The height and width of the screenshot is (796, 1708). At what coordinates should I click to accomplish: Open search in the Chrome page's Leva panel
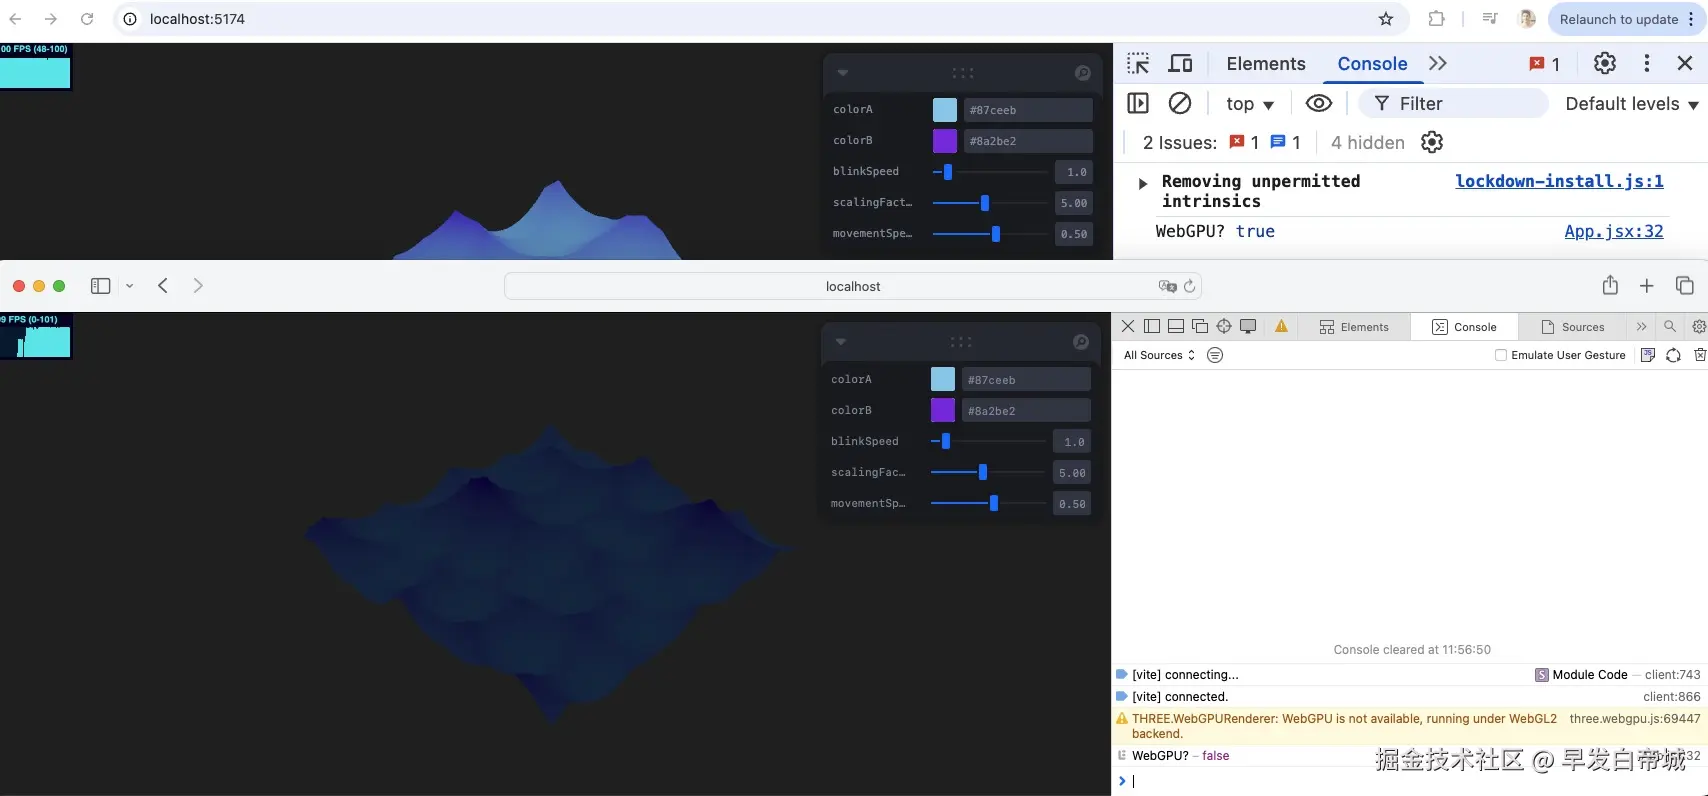point(1082,73)
